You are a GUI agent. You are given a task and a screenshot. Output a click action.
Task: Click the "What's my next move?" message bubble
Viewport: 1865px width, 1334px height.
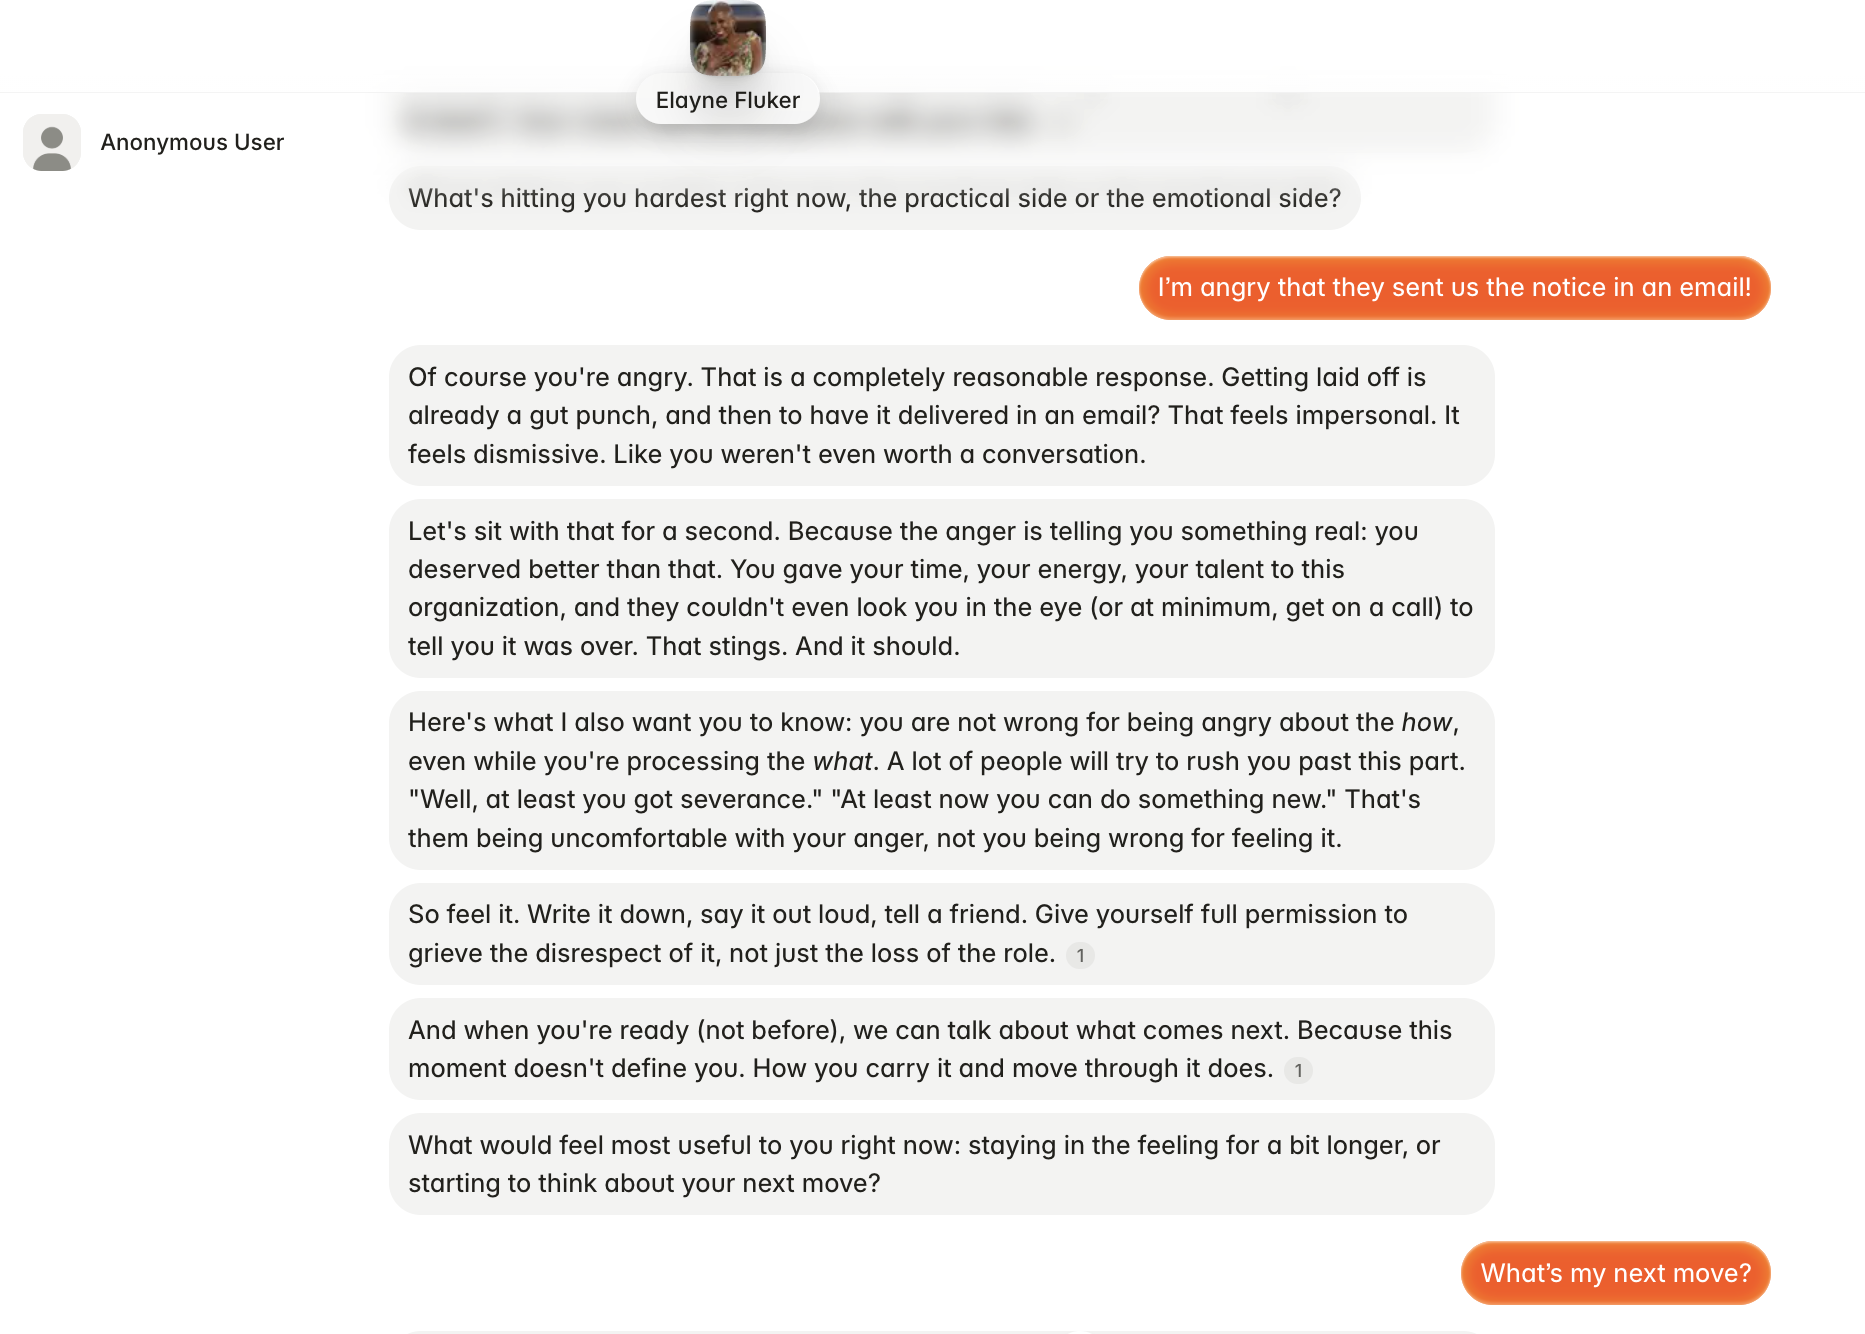pyautogui.click(x=1616, y=1273)
